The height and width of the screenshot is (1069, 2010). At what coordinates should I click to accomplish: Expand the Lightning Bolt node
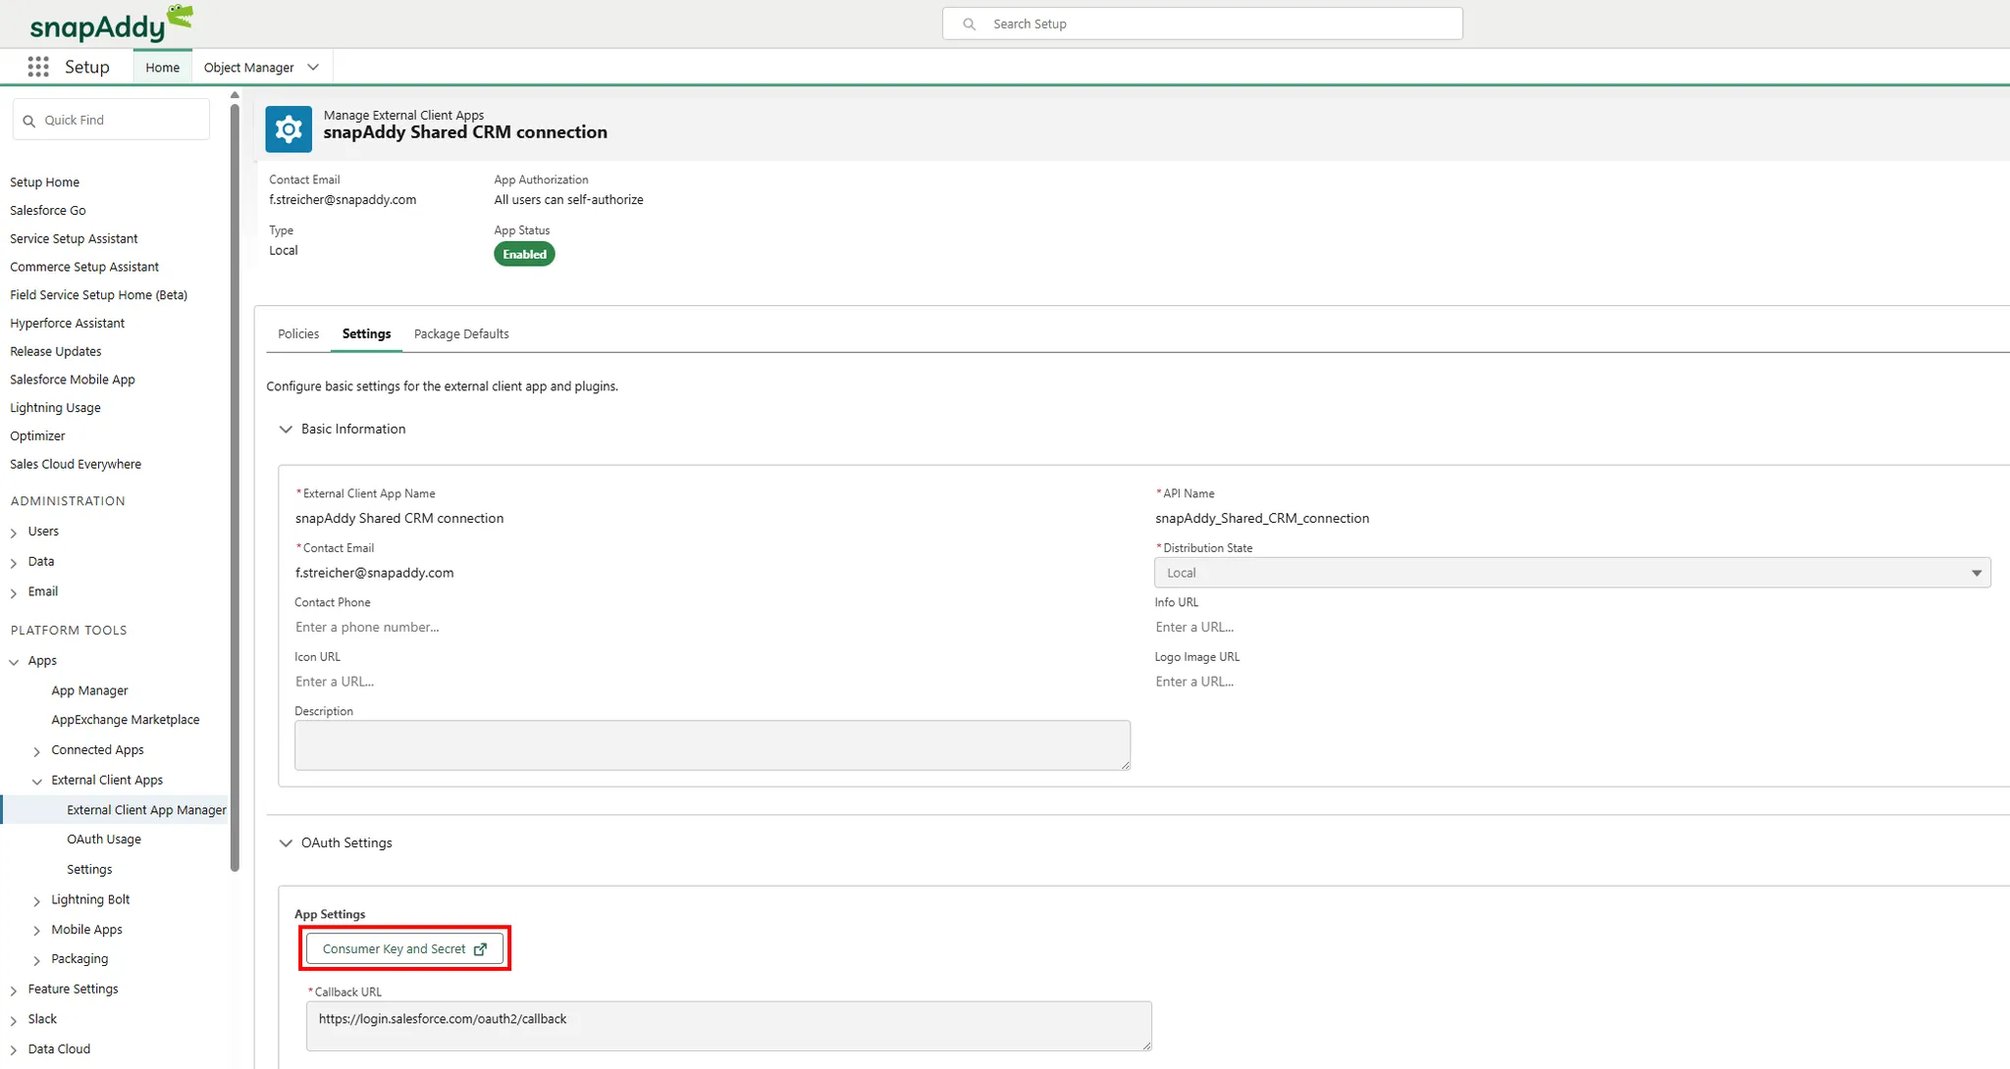[37, 901]
